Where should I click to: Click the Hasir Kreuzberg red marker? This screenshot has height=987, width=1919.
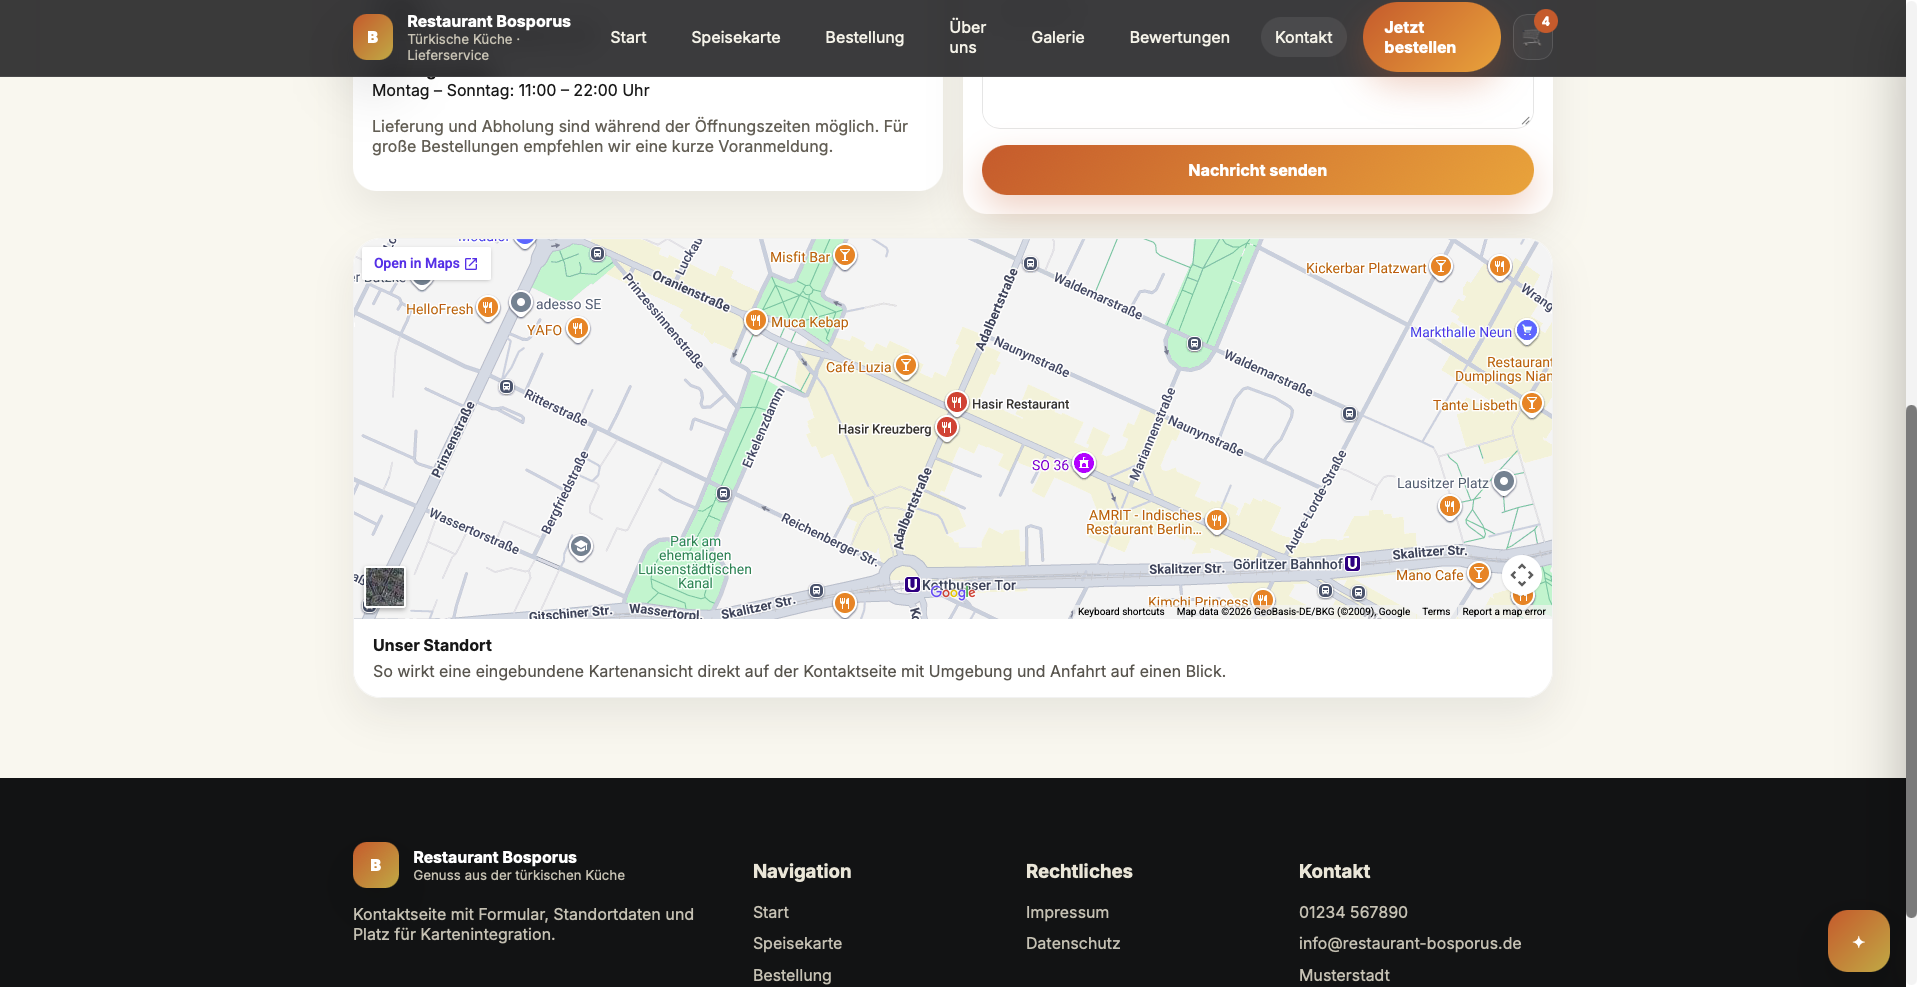click(x=946, y=428)
